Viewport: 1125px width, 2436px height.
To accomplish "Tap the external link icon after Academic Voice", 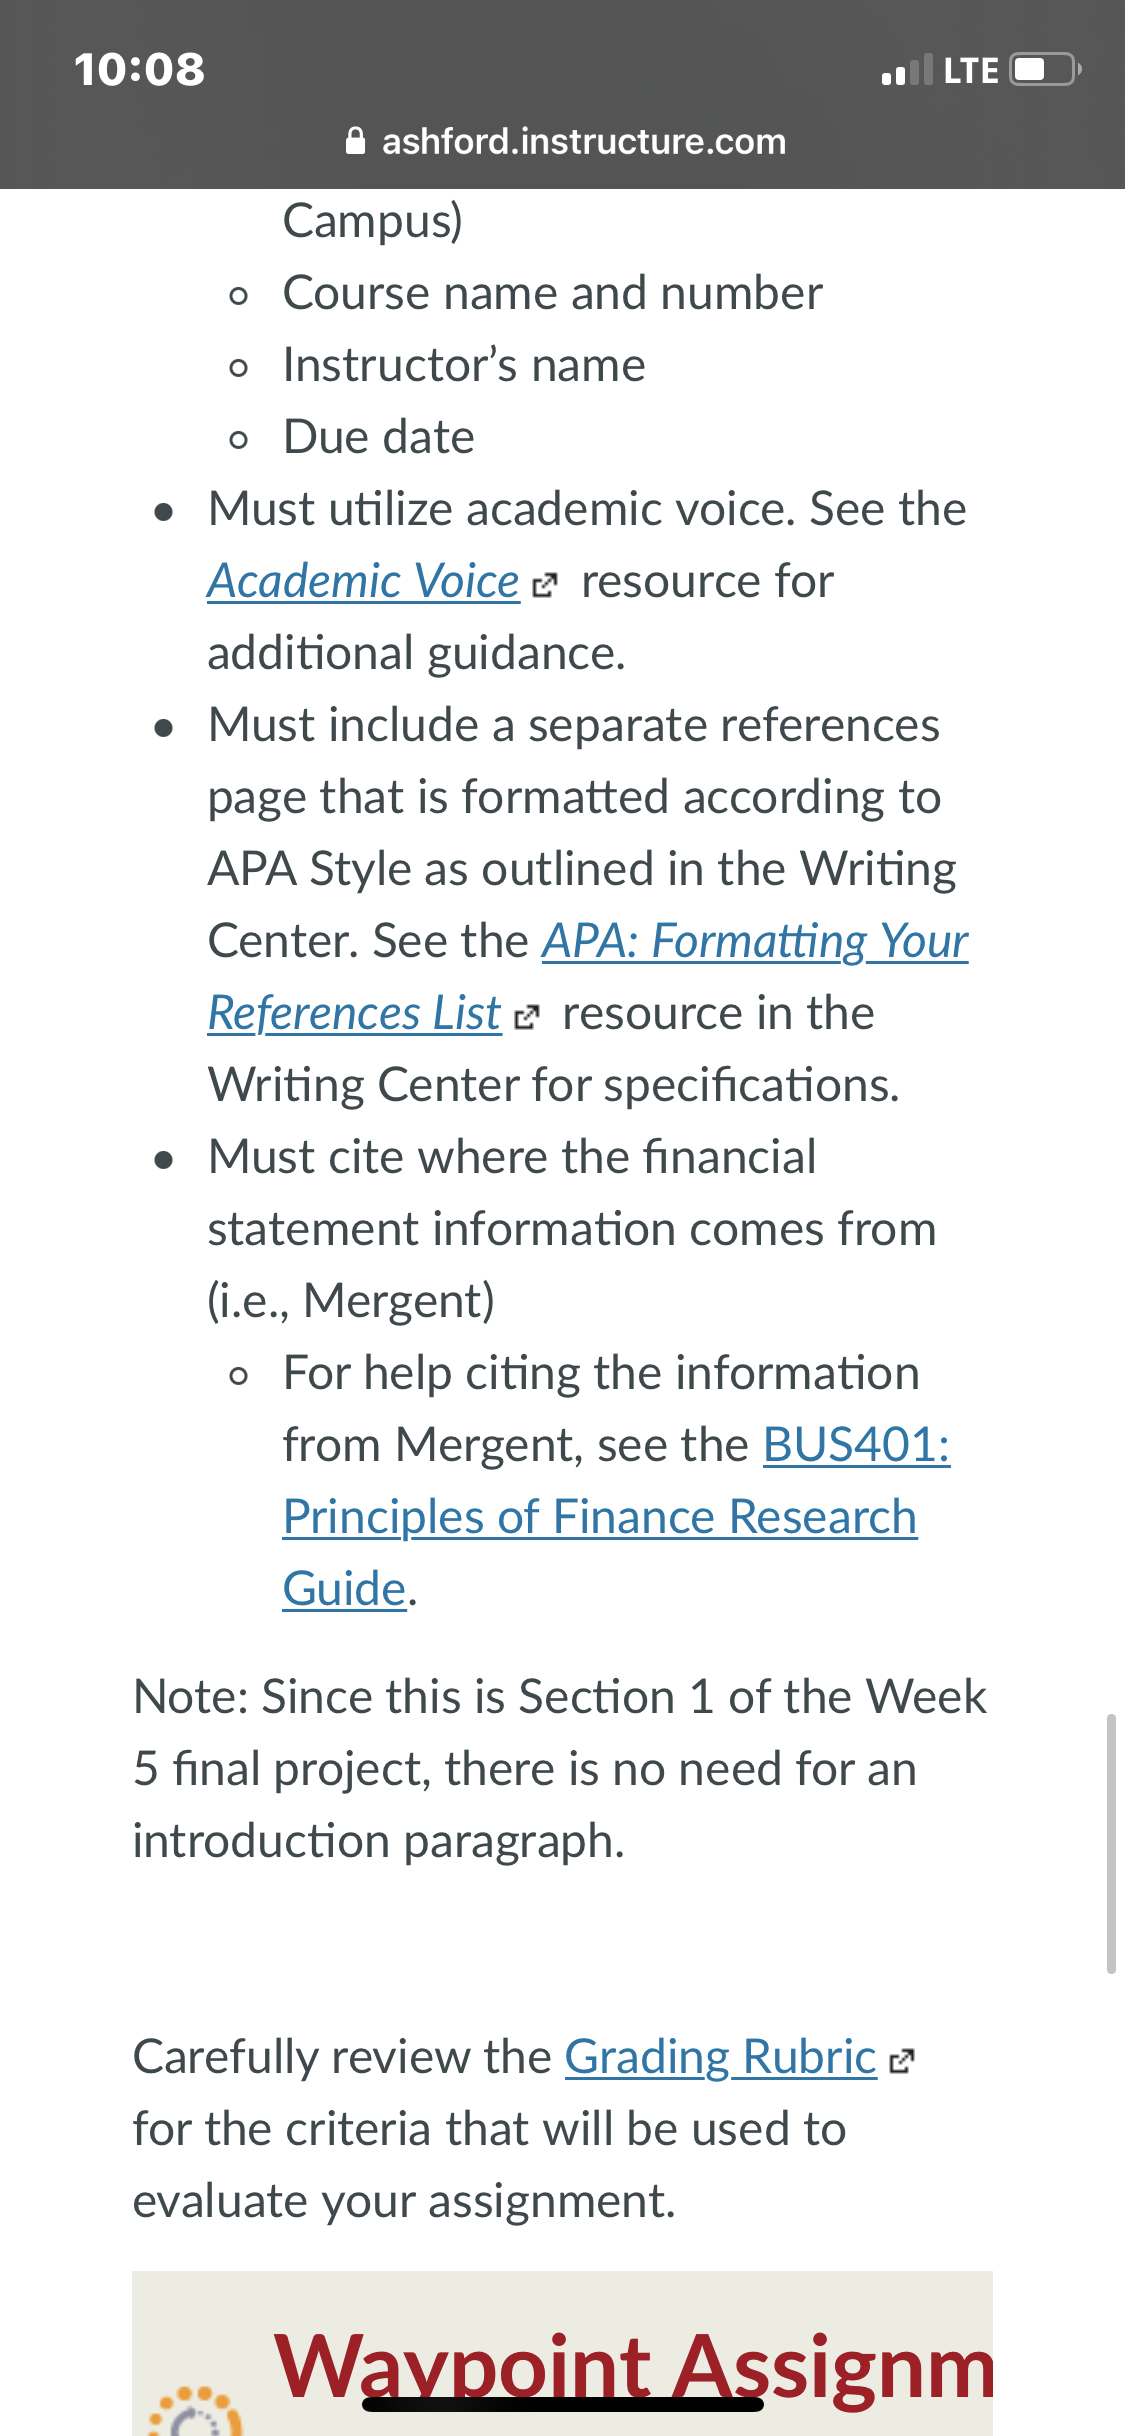I will [543, 586].
